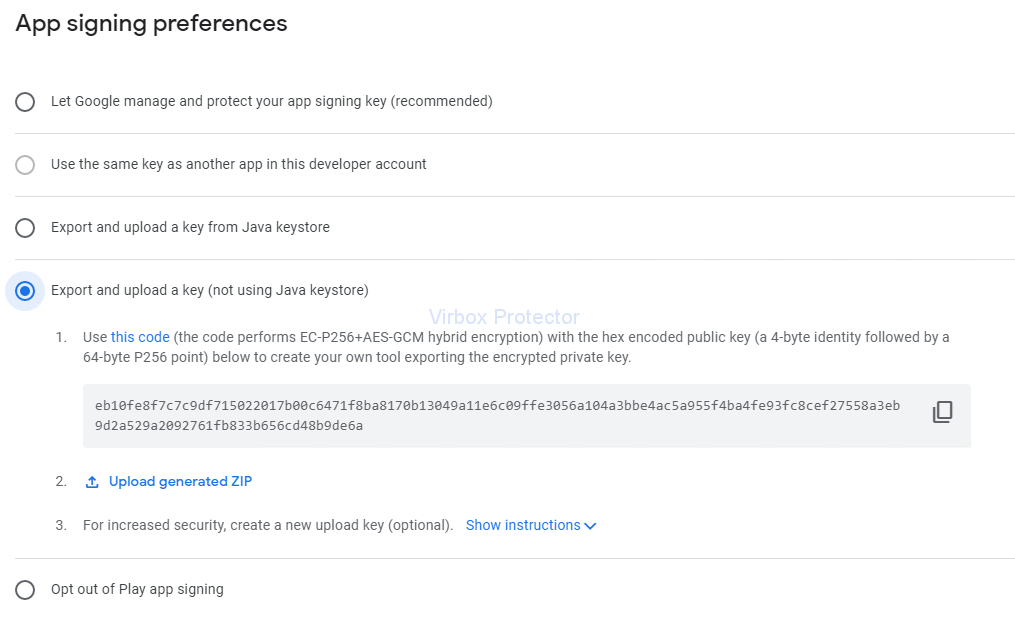This screenshot has width=1015, height=641.
Task: Click 'Export and upload a key (not using Java keystore)' label
Action: point(209,290)
